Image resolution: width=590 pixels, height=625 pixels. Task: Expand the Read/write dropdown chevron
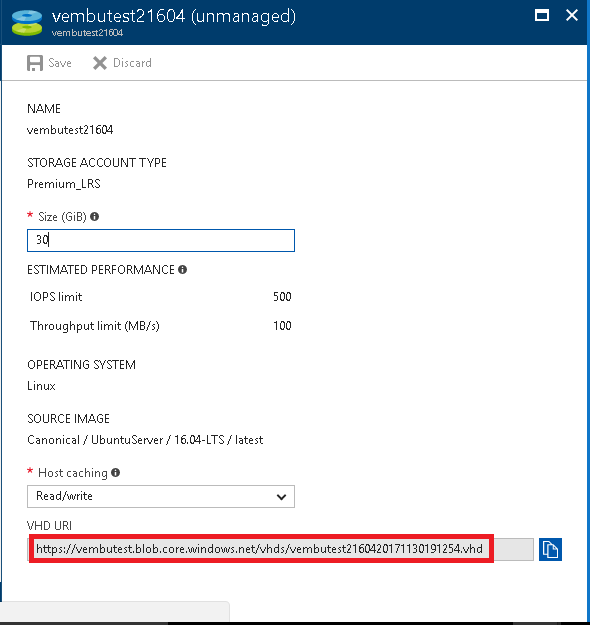point(281,497)
